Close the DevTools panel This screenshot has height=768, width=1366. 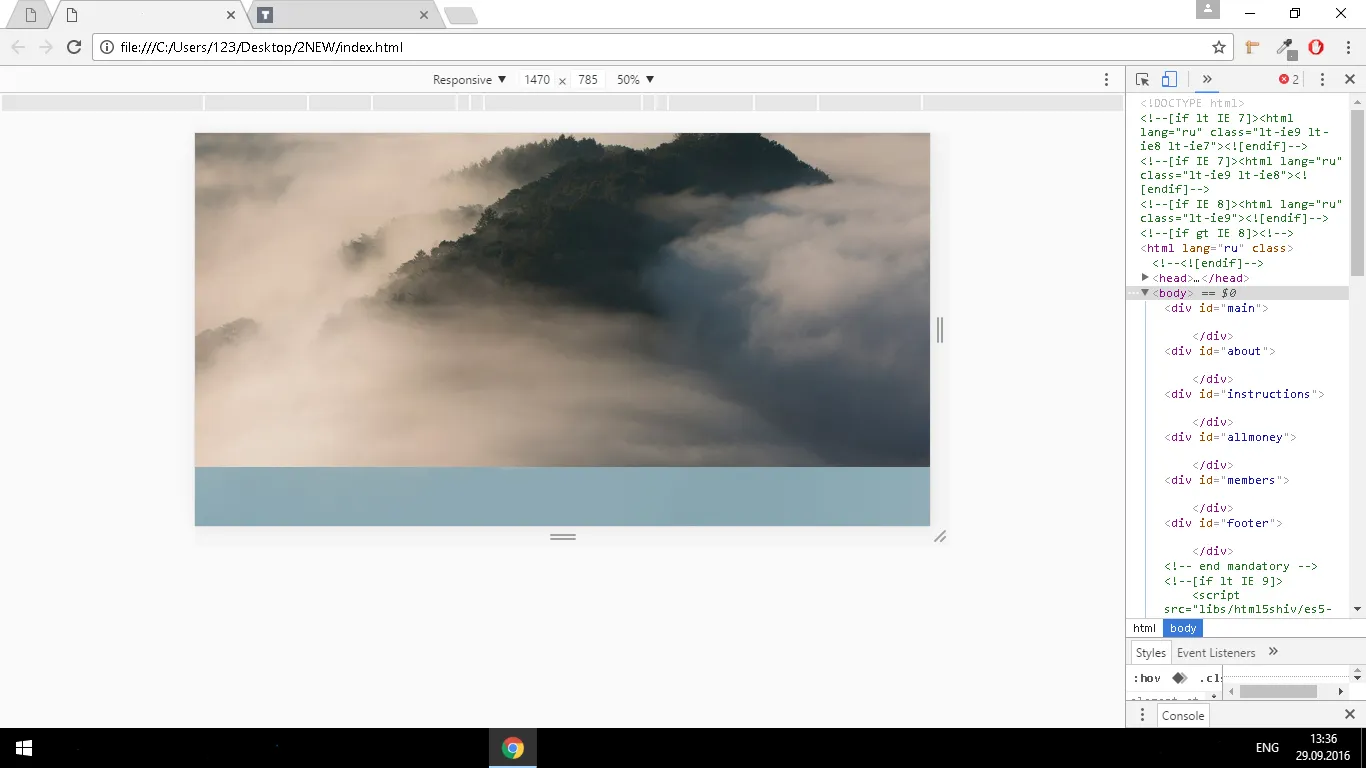[x=1349, y=80]
